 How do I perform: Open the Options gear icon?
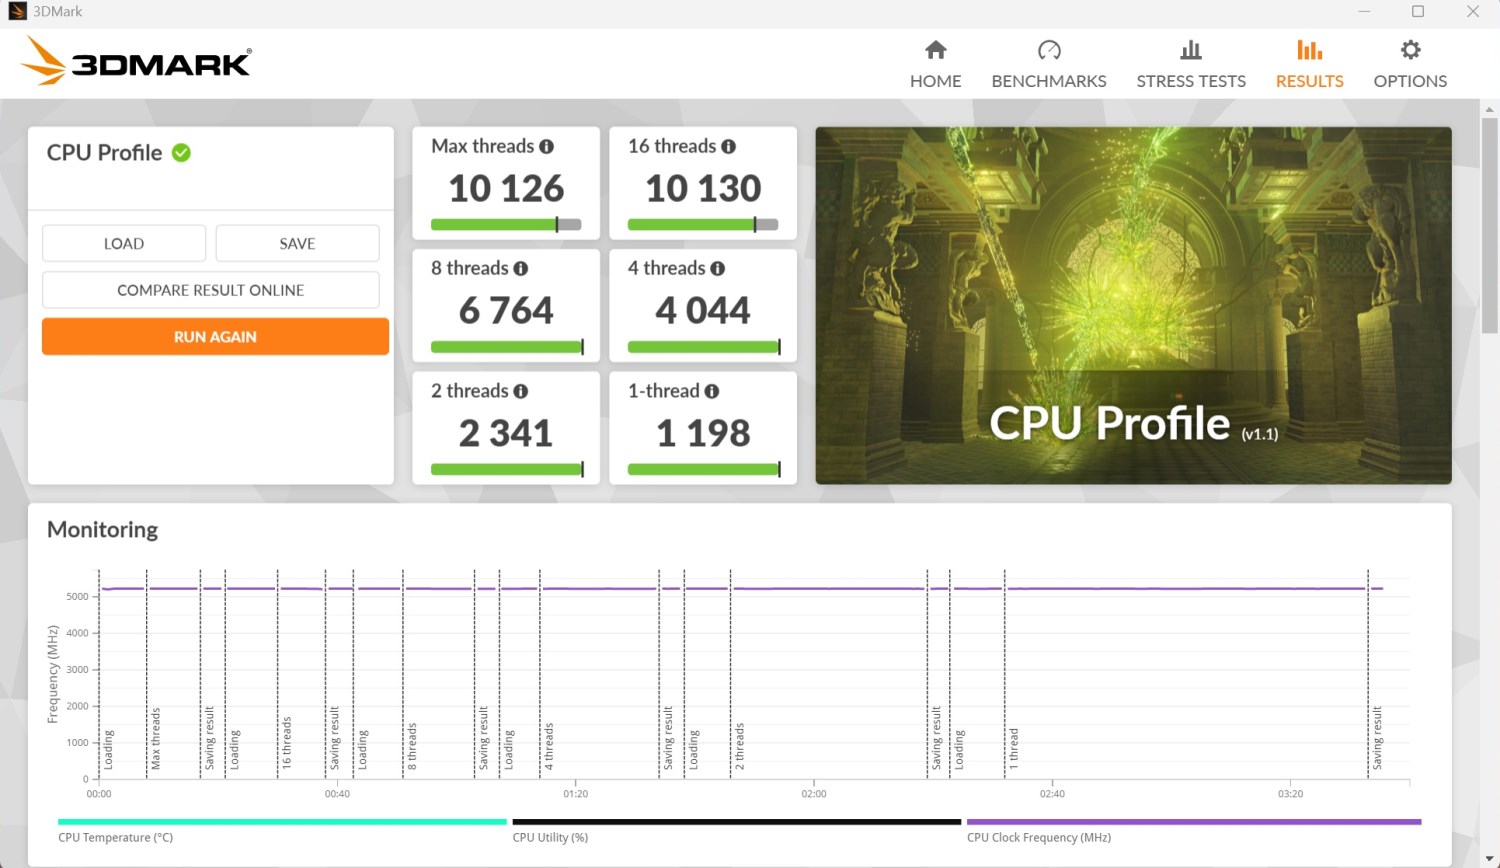[x=1410, y=50]
